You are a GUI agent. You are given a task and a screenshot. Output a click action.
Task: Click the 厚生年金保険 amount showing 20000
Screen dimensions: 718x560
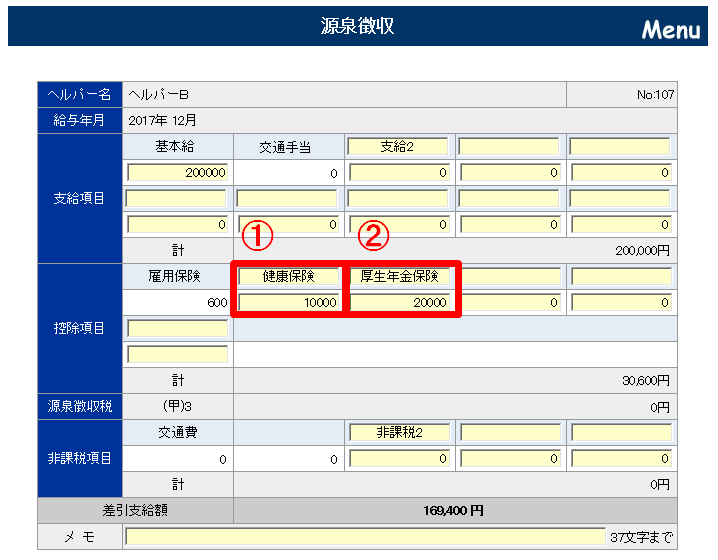(399, 302)
